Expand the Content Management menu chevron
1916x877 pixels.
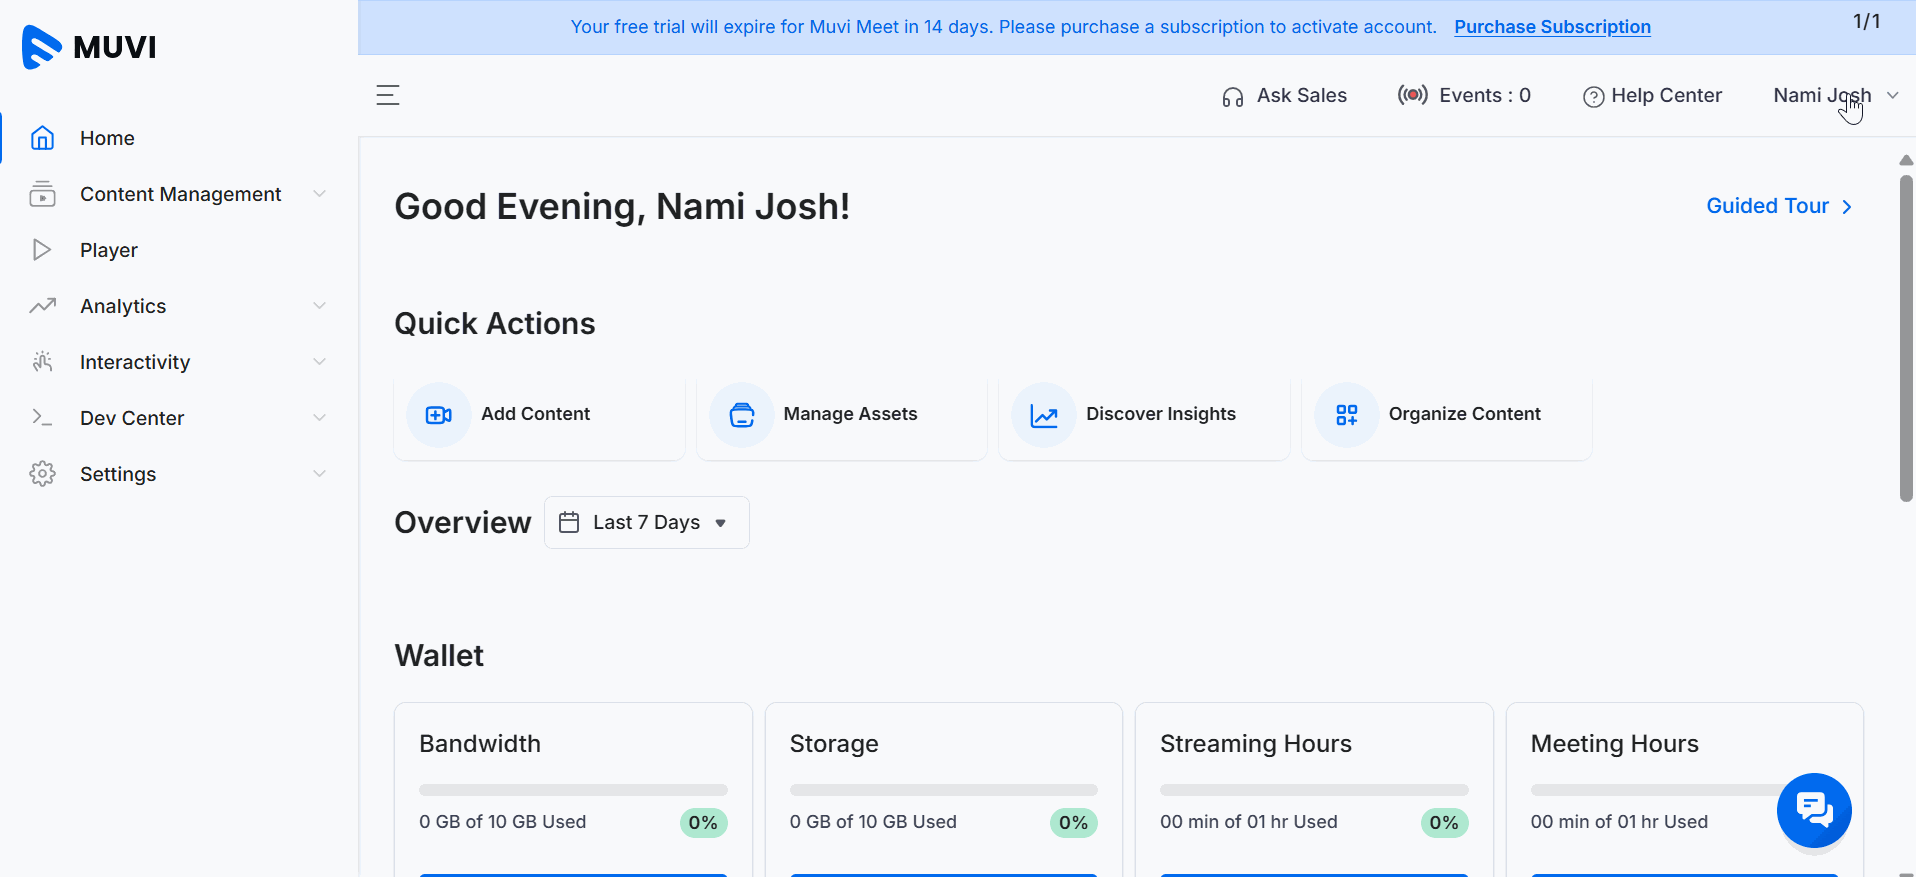(x=319, y=194)
